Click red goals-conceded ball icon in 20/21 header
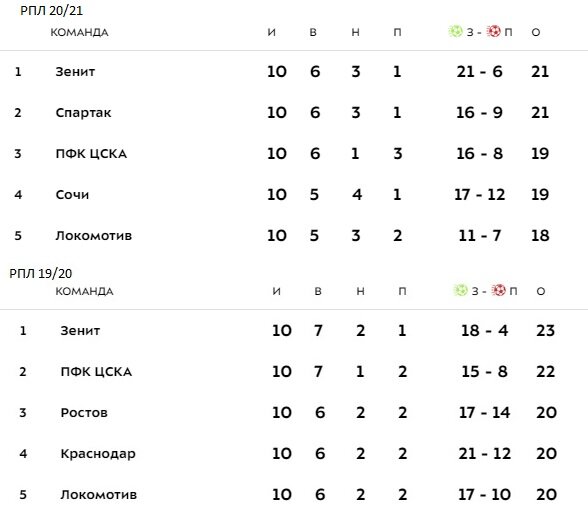Viewport: 588px width, 516px height. (x=494, y=31)
